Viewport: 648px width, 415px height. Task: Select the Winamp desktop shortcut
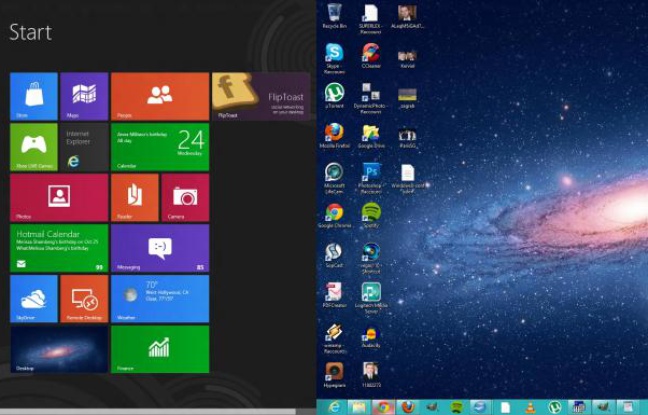click(334, 338)
